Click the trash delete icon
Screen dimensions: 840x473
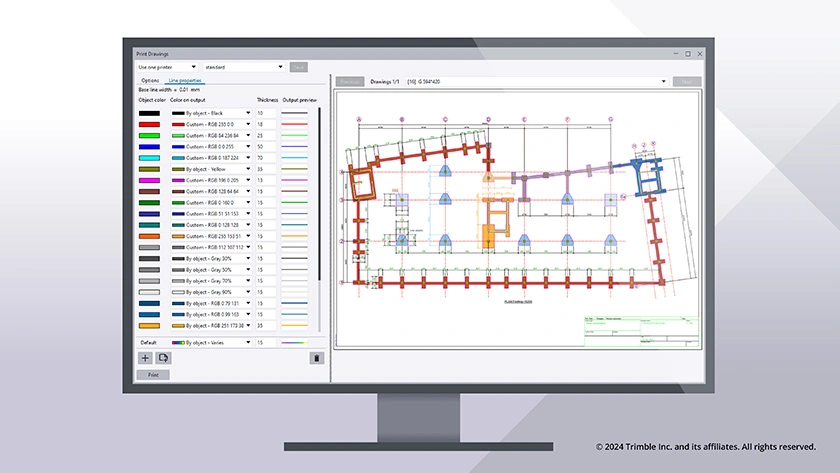(317, 357)
